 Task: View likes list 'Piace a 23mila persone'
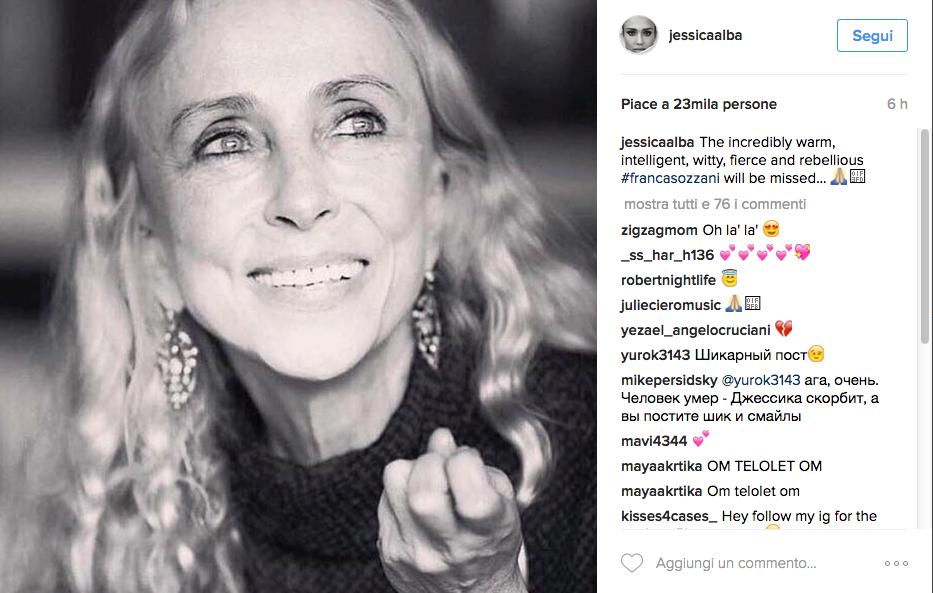tap(698, 104)
